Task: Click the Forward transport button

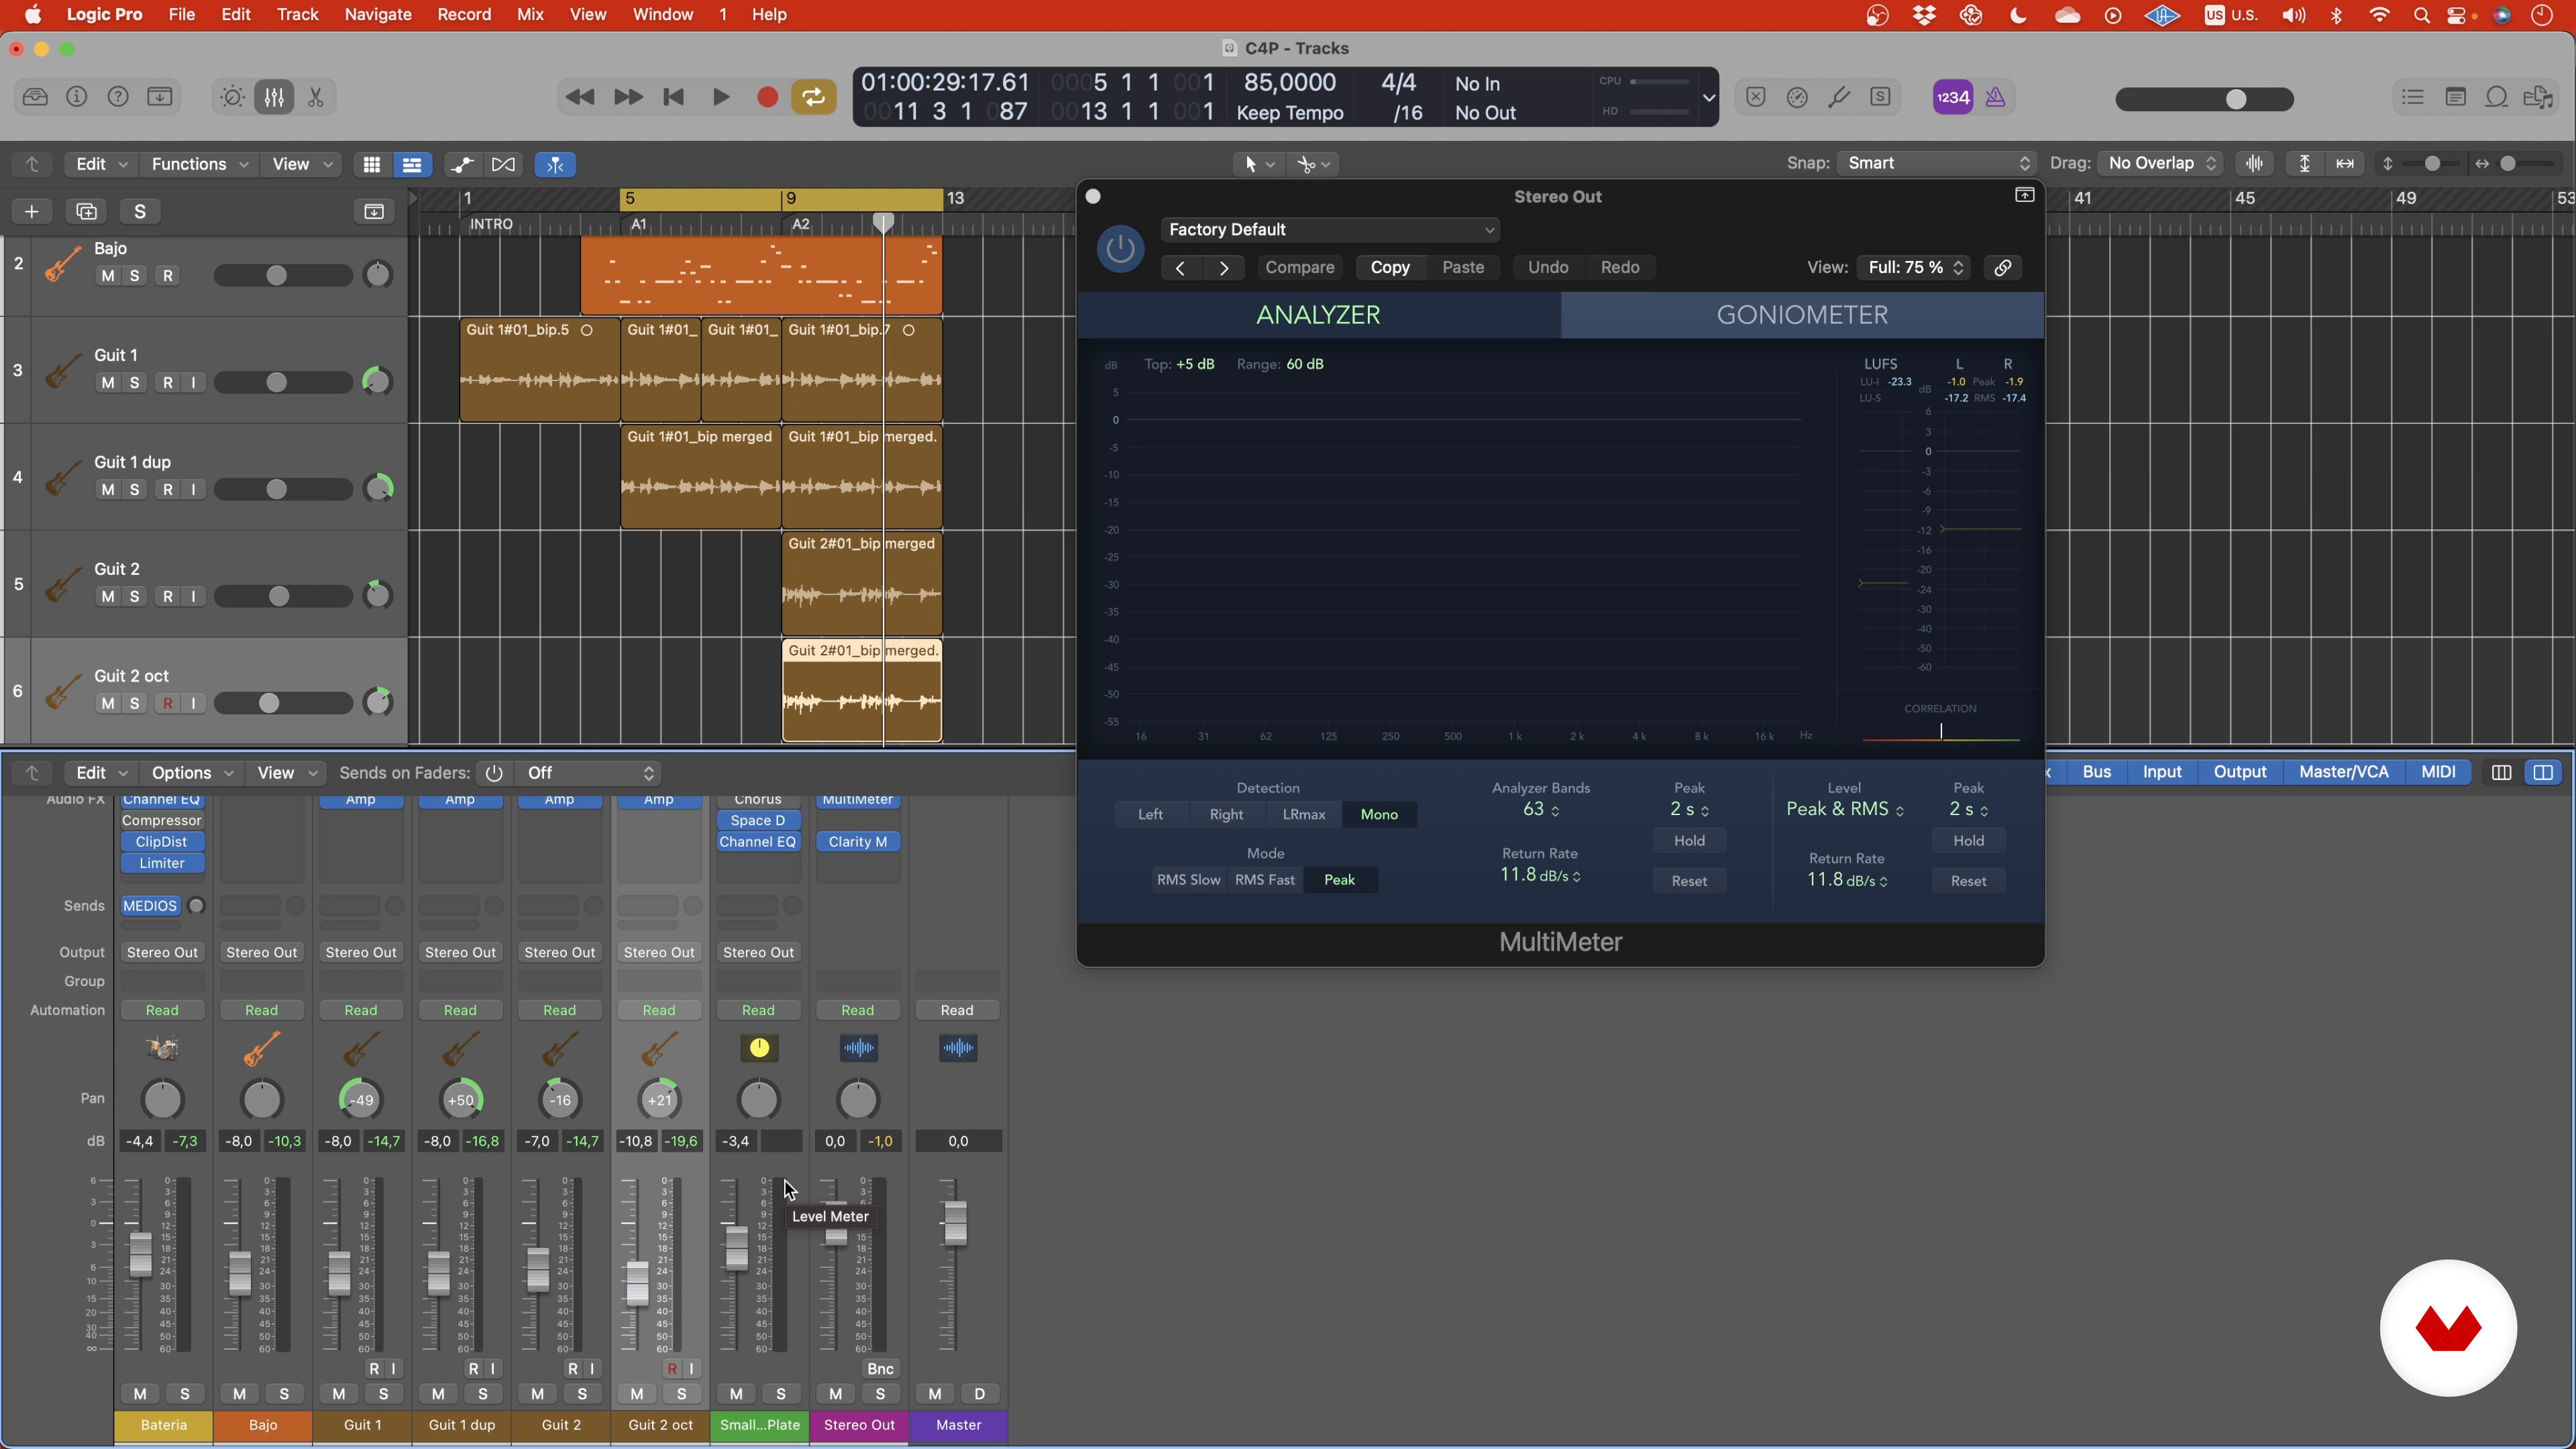Action: tap(628, 97)
